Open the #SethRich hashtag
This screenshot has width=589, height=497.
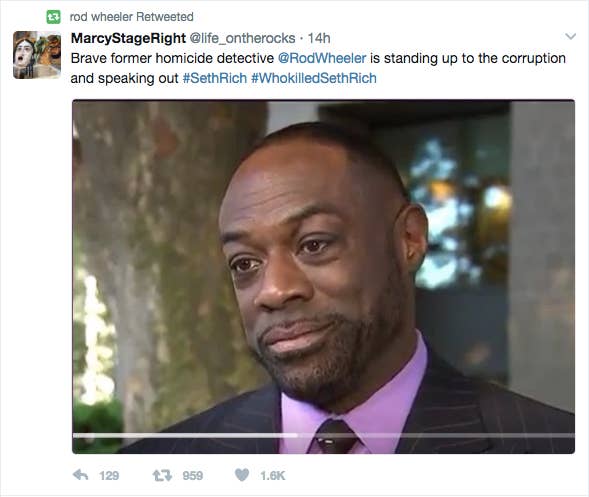pyautogui.click(x=215, y=78)
